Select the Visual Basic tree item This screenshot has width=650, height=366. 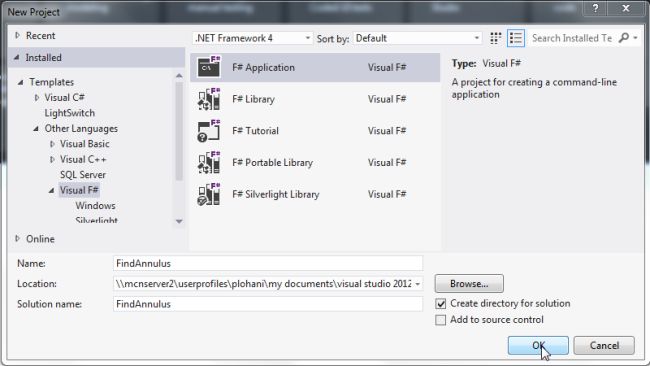pyautogui.click(x=85, y=144)
